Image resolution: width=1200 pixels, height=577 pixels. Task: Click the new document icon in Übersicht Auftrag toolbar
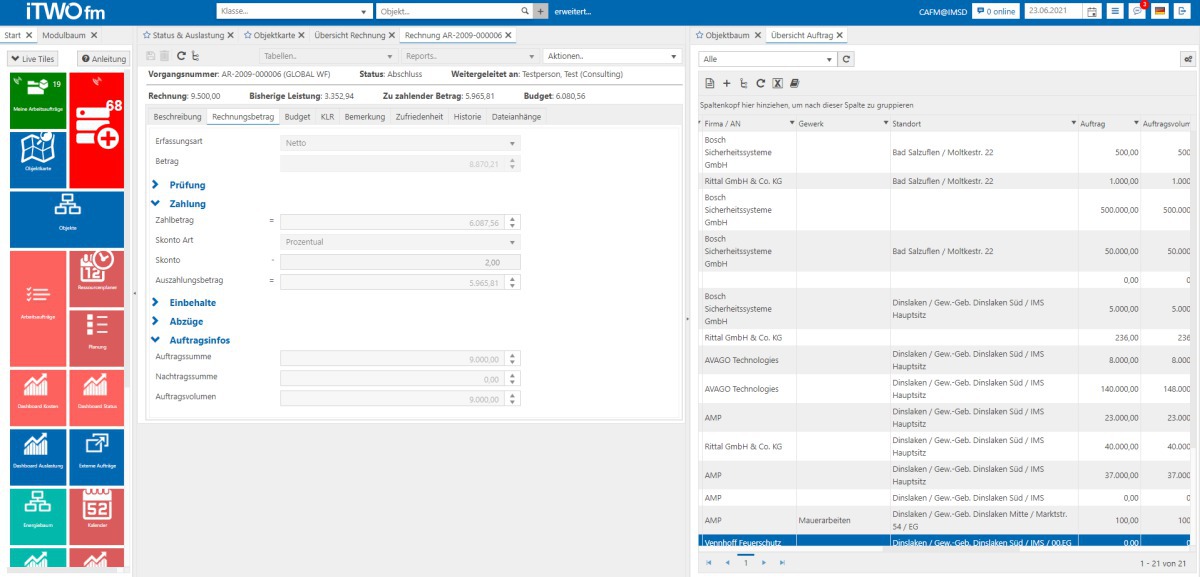pos(710,83)
